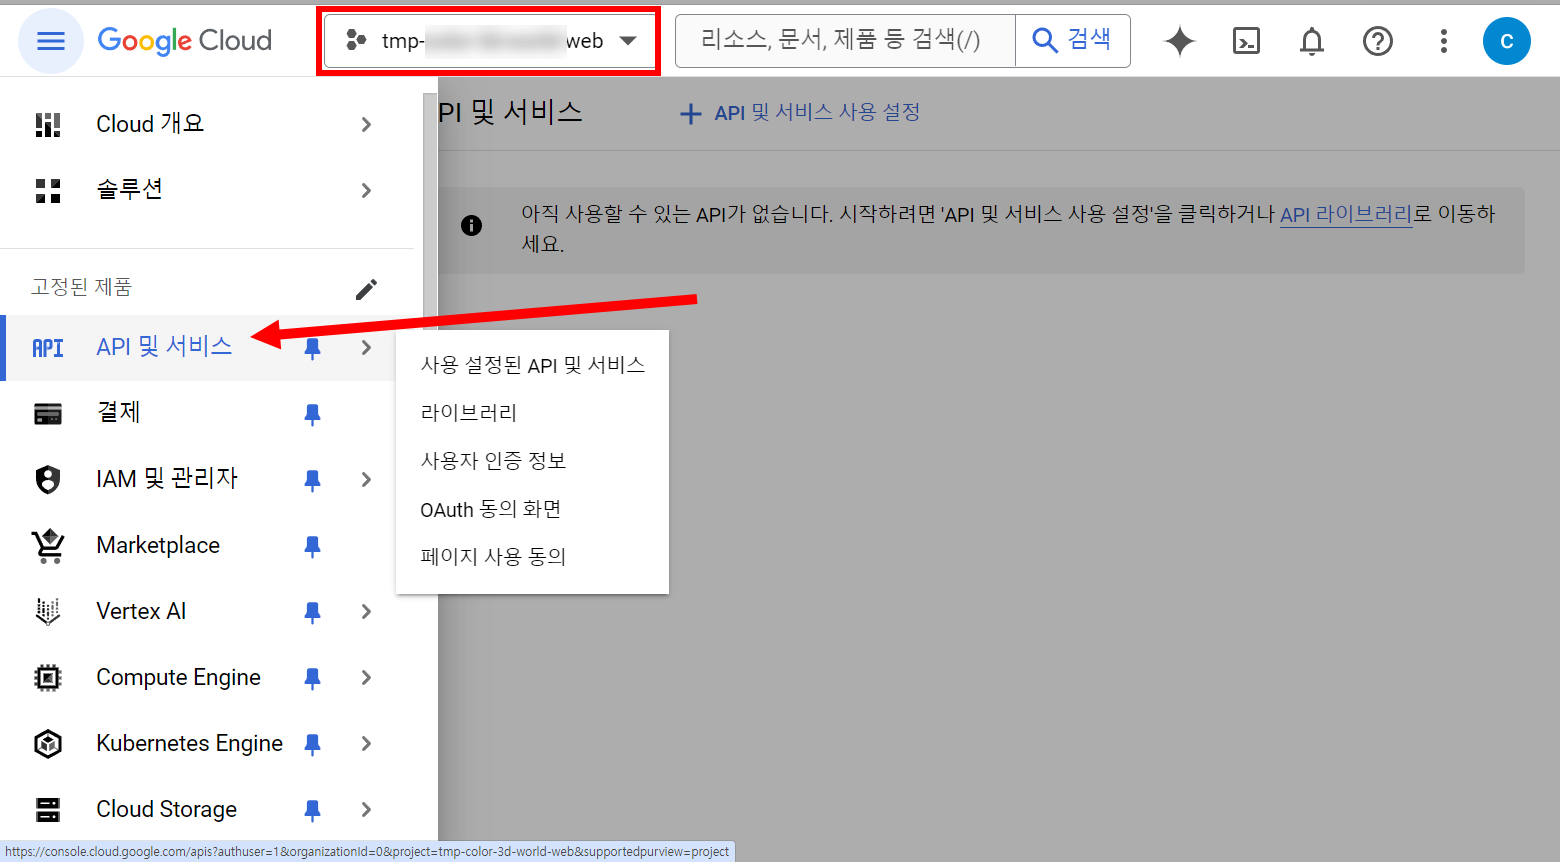Image resolution: width=1560 pixels, height=862 pixels.
Task: Select OAuth 동의 화면 submenu entry
Action: point(532,509)
